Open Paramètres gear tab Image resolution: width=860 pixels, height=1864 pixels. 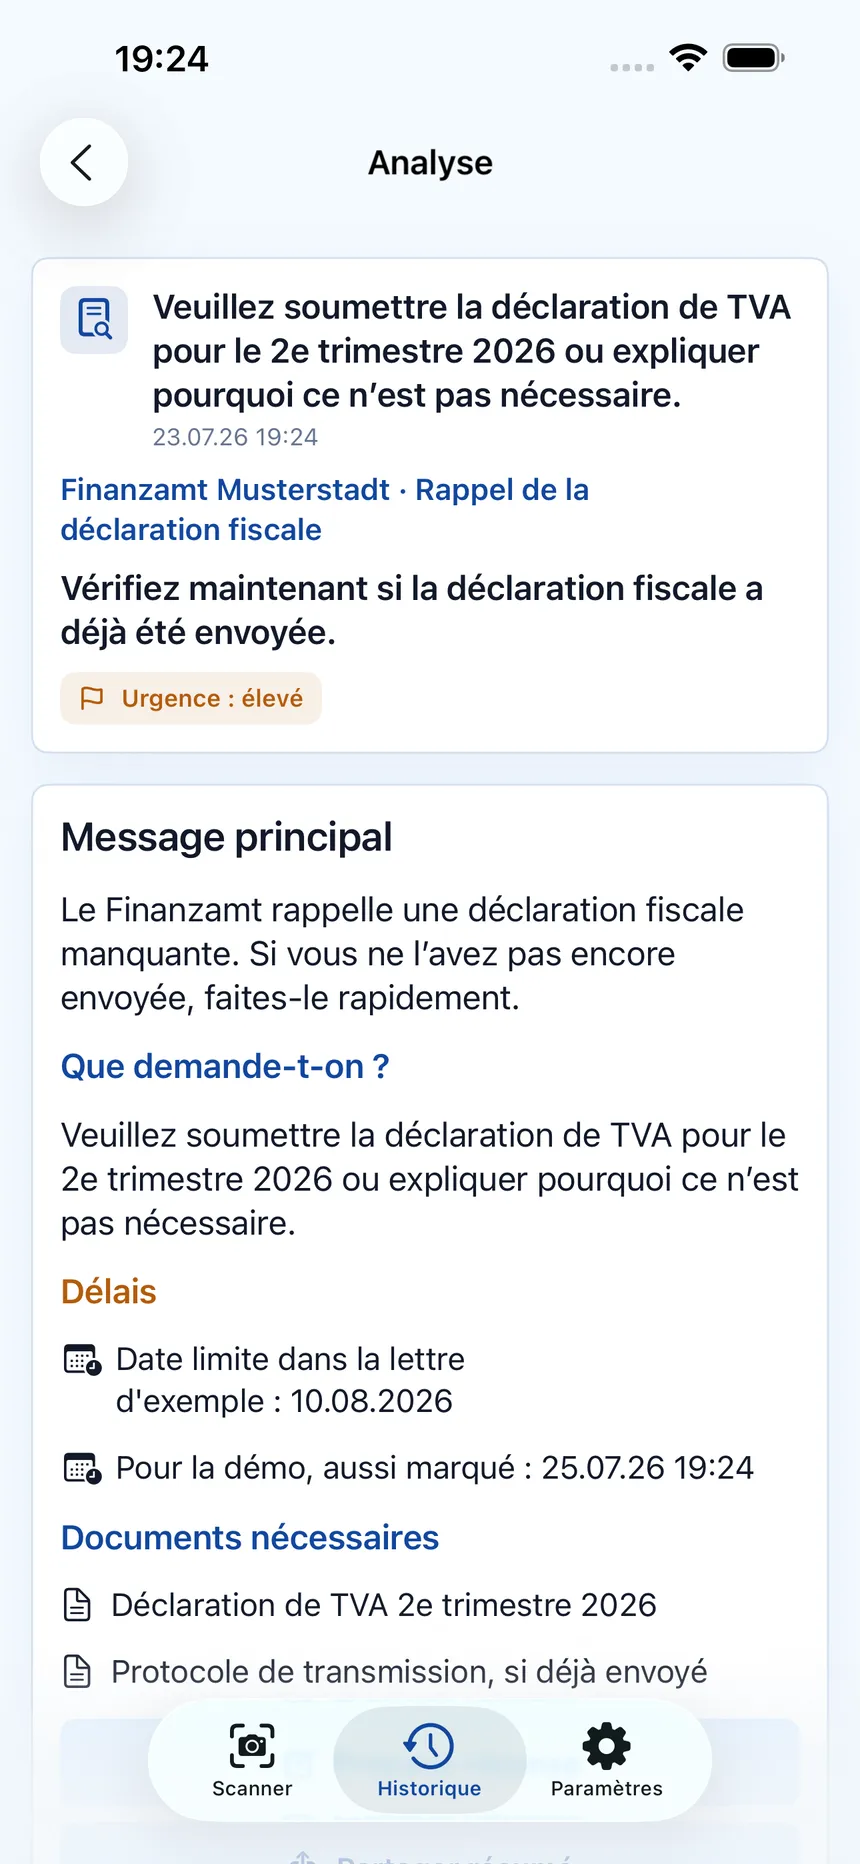(606, 1761)
